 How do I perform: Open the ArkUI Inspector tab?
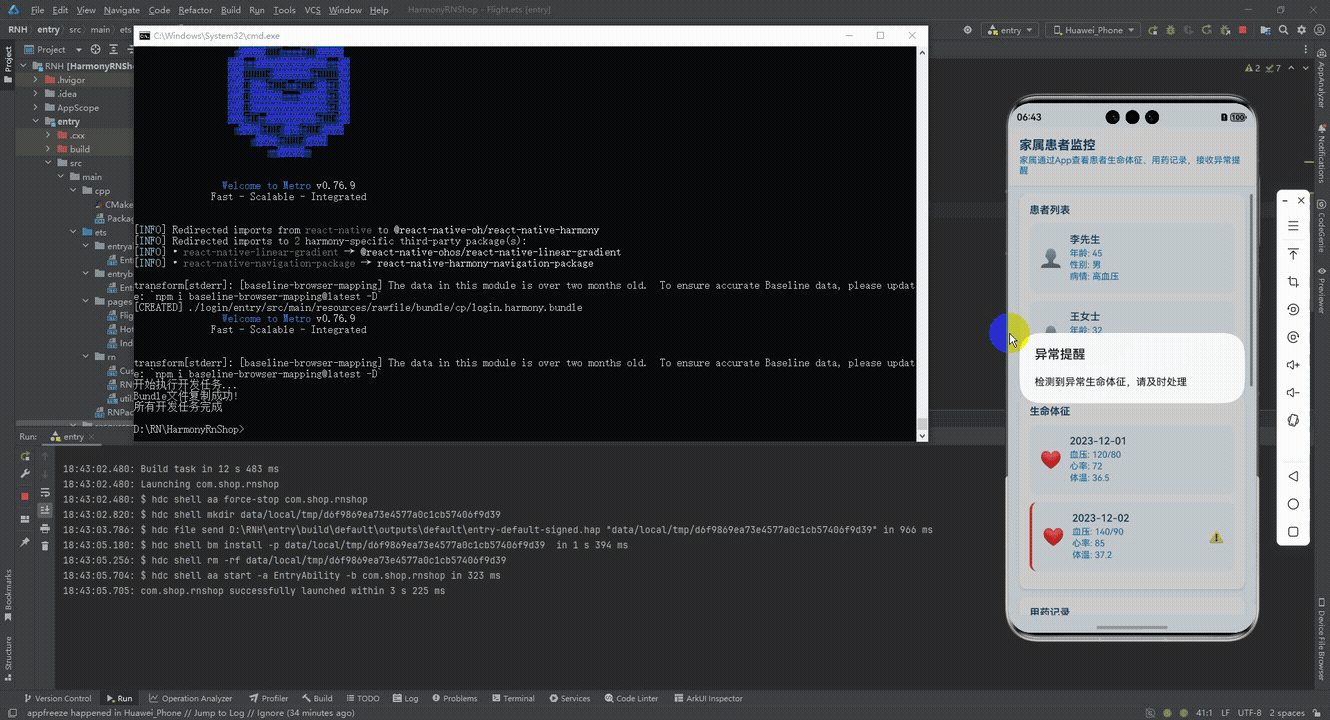(707, 699)
